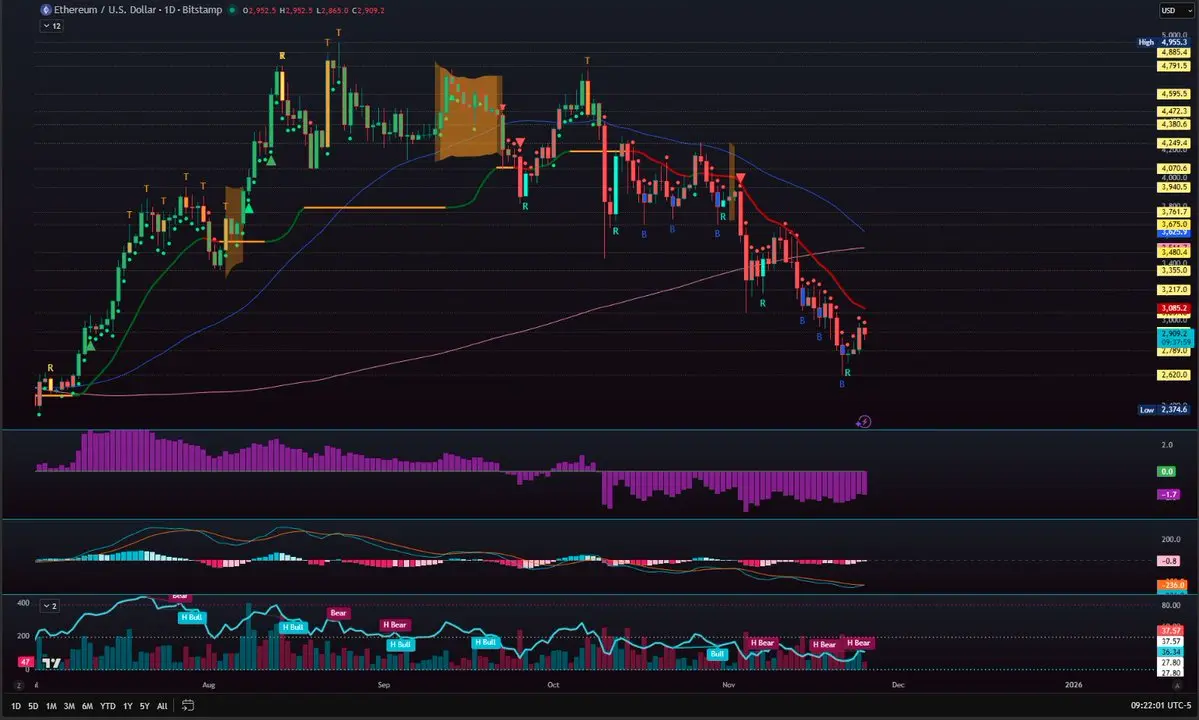Click the Ethereum symbol logo icon

pos(46,10)
